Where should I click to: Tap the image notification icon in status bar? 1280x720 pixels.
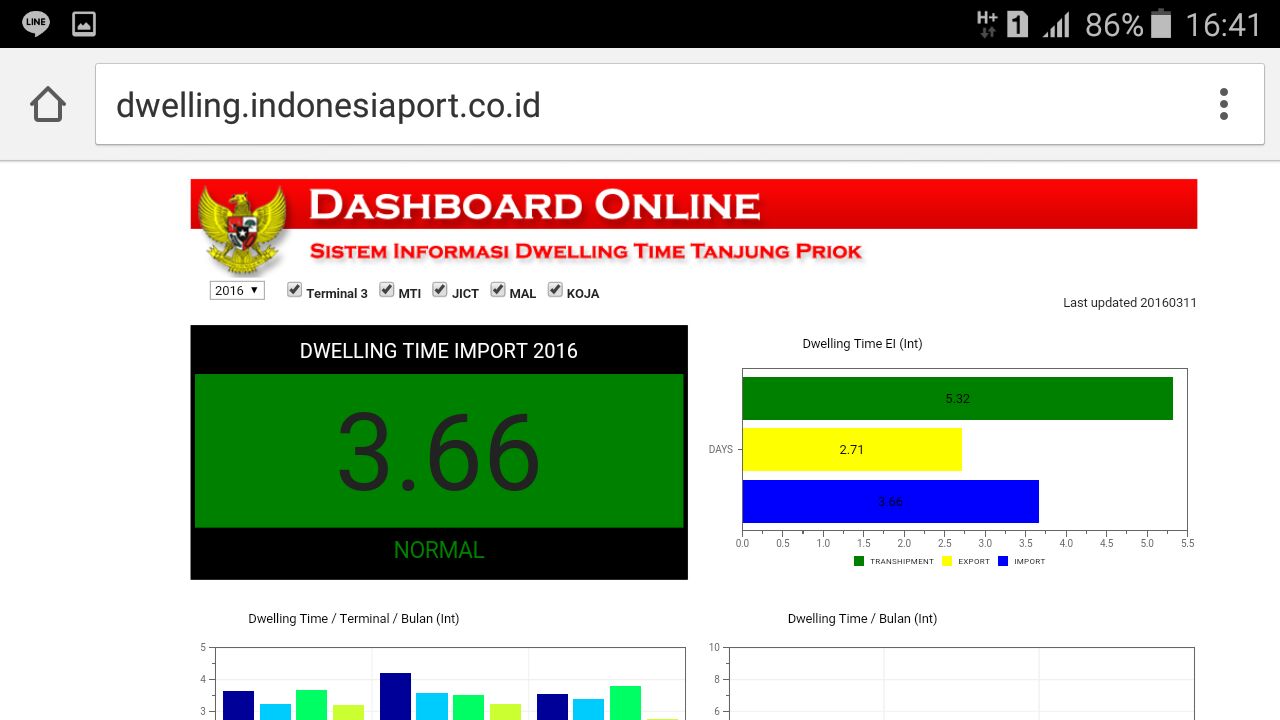[84, 23]
